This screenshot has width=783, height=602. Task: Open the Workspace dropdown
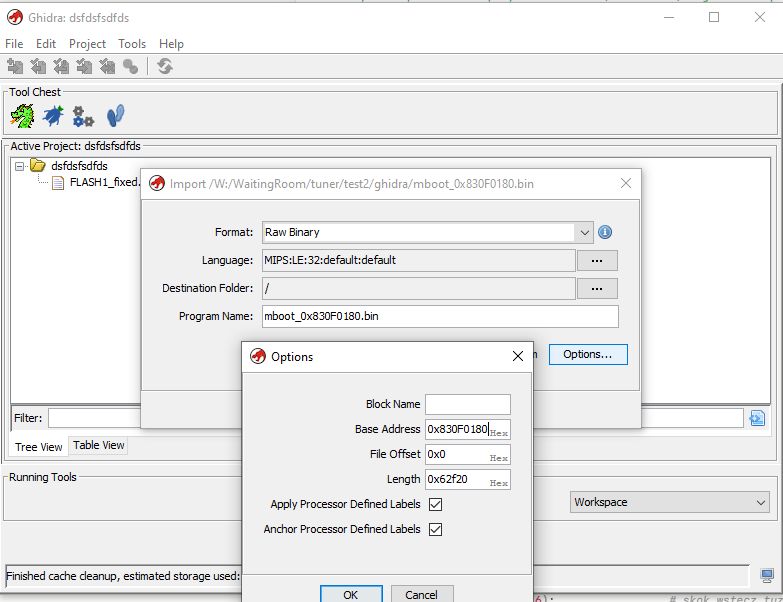[x=669, y=502]
